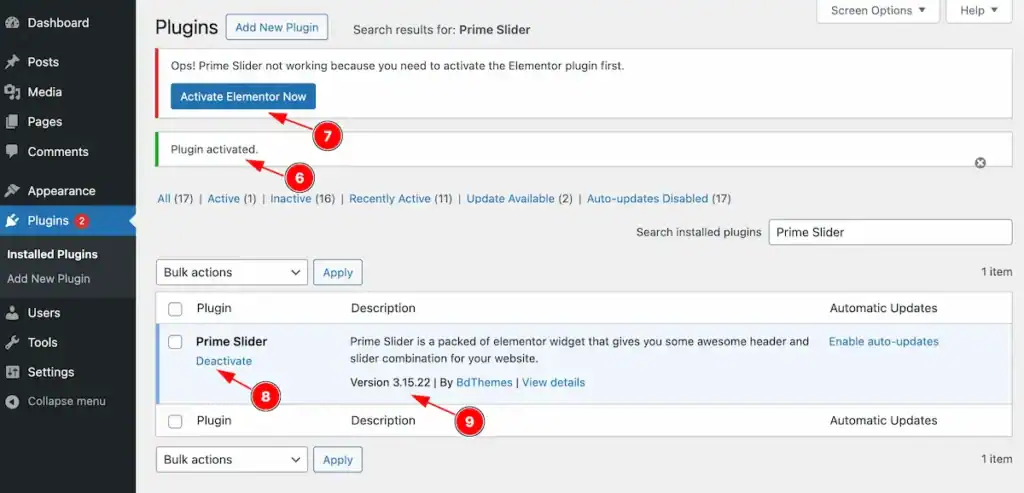Viewport: 1024px width, 493px height.
Task: Click the red update count badge
Action: 81,221
